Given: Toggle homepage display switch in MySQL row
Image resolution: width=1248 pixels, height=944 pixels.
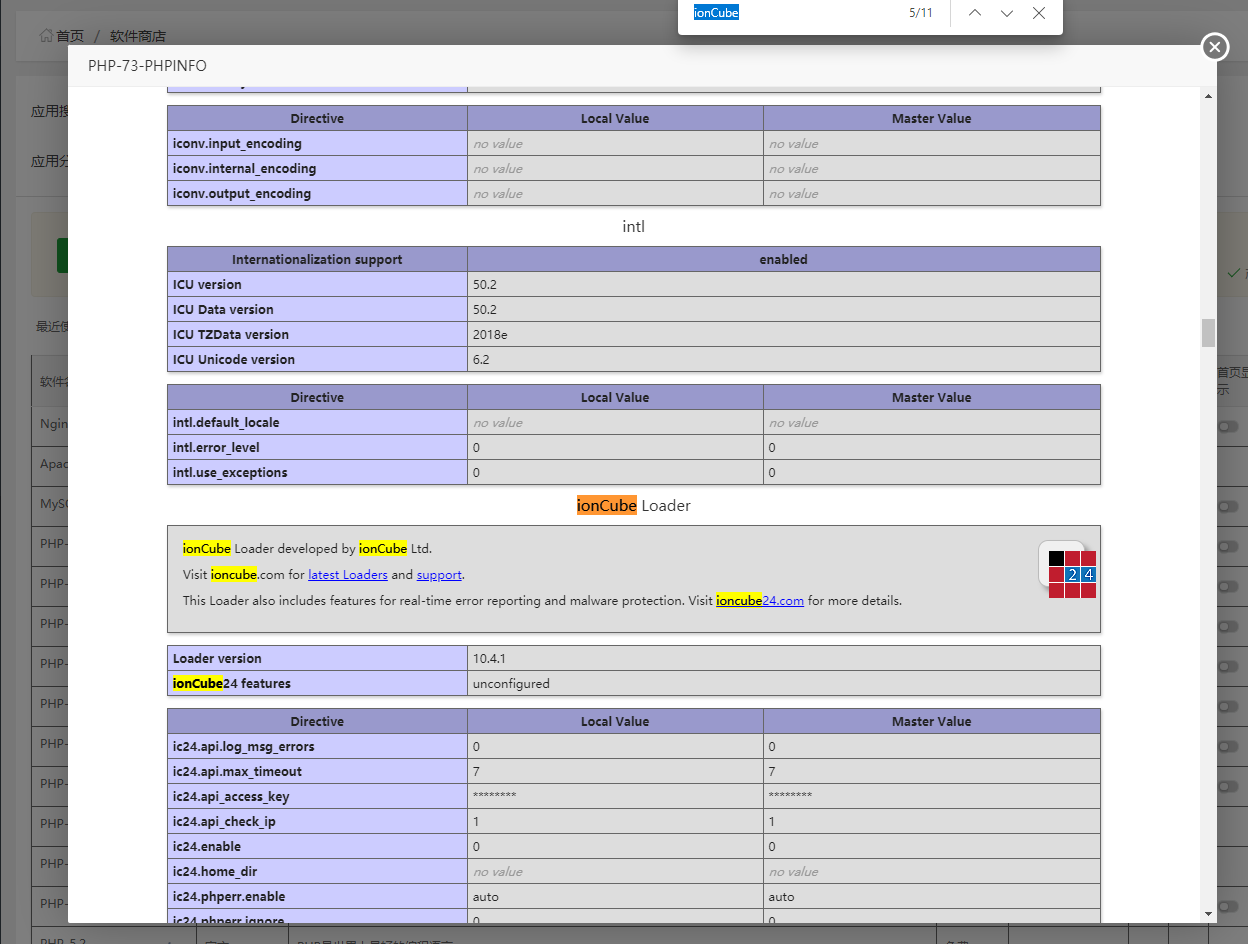Looking at the screenshot, I should 1227,506.
